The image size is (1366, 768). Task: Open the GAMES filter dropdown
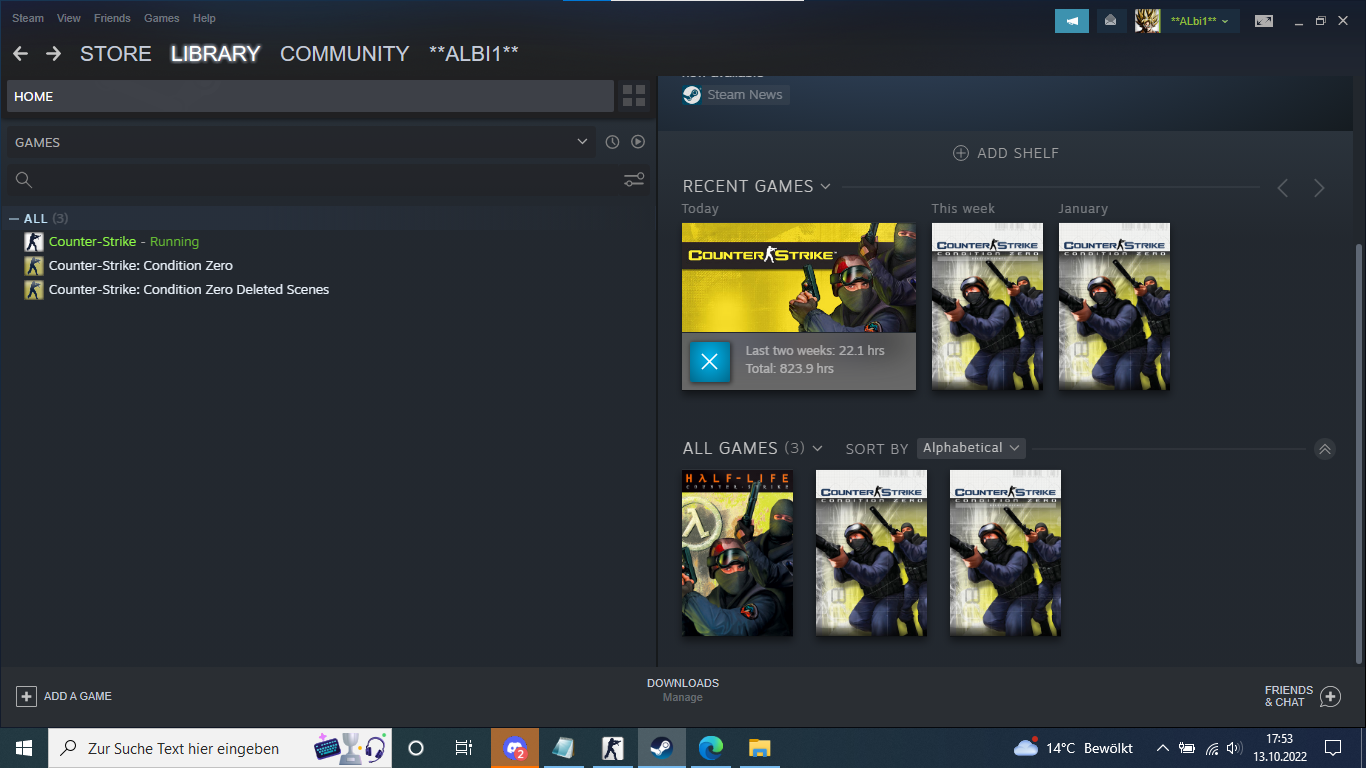click(x=582, y=142)
